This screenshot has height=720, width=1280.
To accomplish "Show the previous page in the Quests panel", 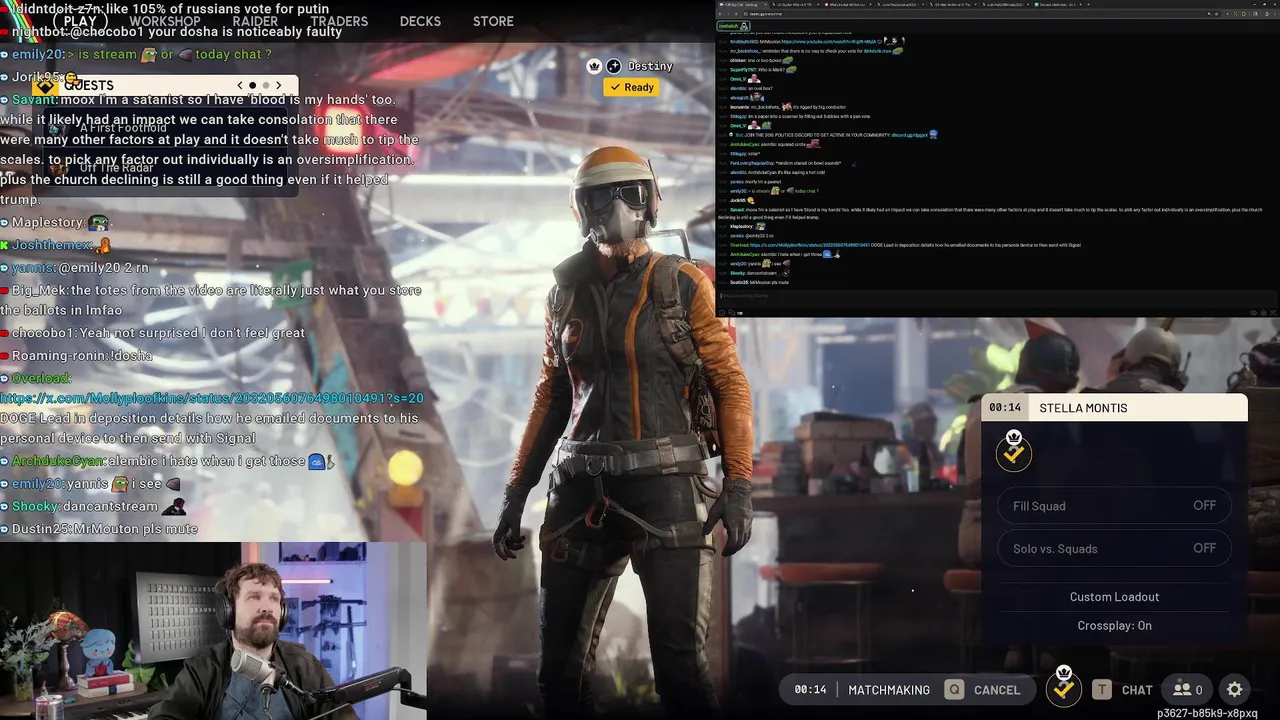I will 240,86.
